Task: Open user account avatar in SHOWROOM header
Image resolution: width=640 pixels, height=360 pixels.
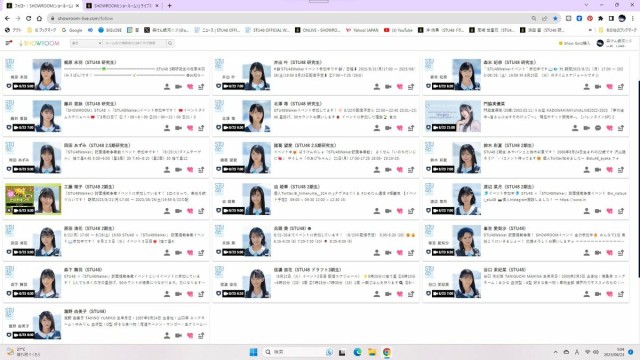Action: point(600,43)
